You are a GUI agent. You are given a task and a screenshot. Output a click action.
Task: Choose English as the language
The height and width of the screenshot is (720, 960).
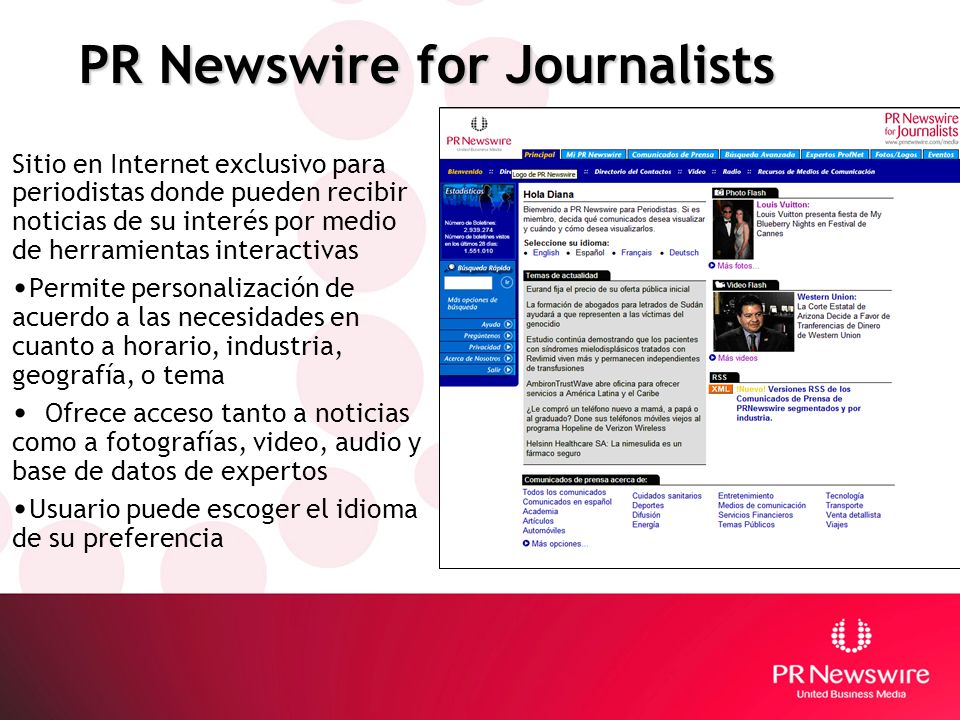click(x=546, y=253)
